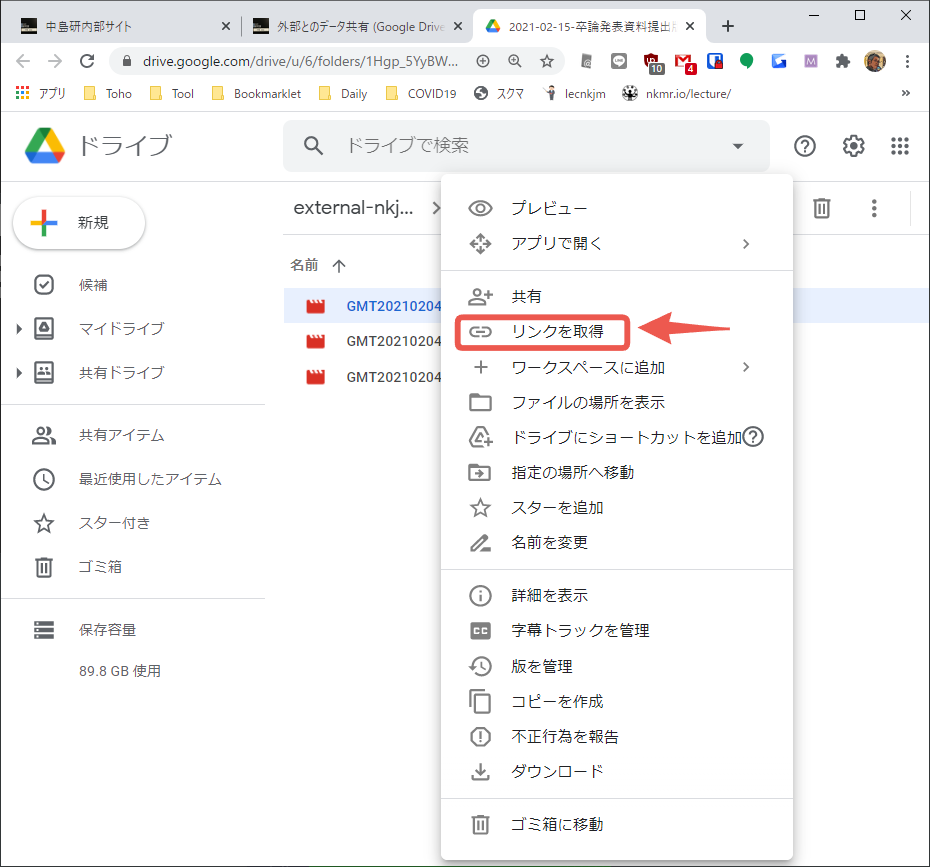Toggle the name sort direction arrow
The height and width of the screenshot is (867, 930).
(x=339, y=266)
